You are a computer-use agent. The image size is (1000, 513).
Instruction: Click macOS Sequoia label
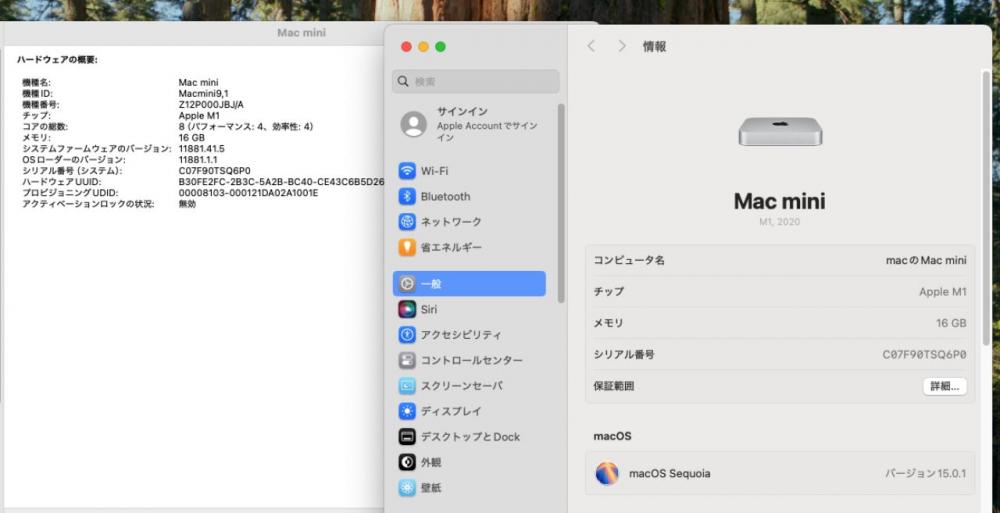pyautogui.click(x=670, y=473)
